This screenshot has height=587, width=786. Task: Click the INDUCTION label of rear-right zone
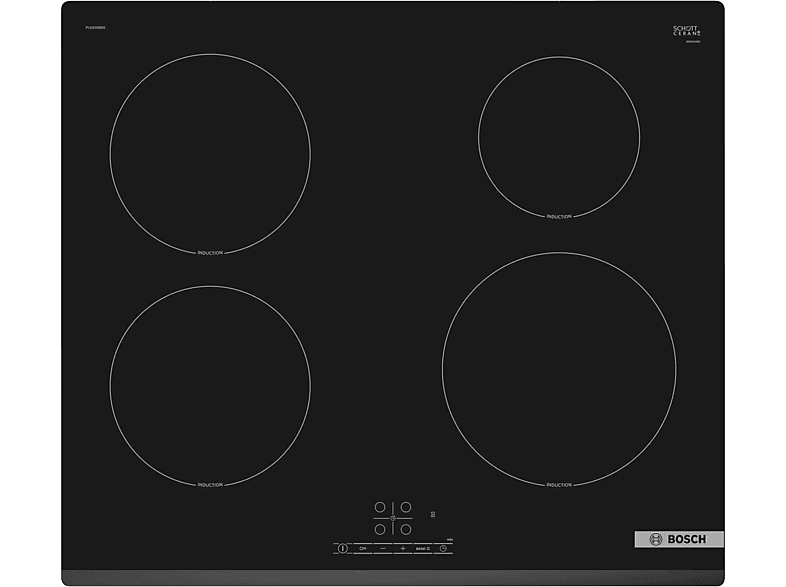point(559,217)
